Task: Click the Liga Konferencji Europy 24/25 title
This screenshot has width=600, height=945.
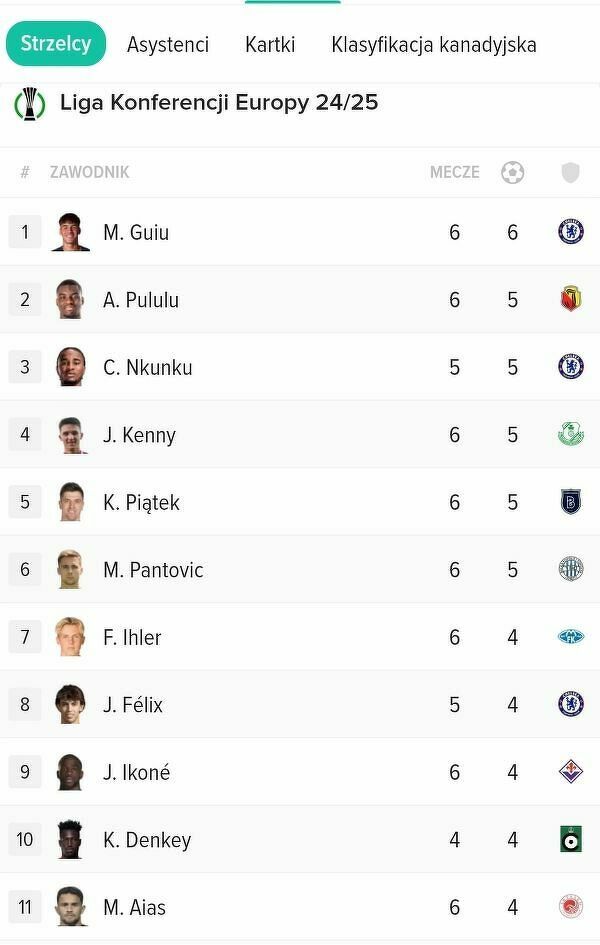Action: pyautogui.click(x=219, y=102)
